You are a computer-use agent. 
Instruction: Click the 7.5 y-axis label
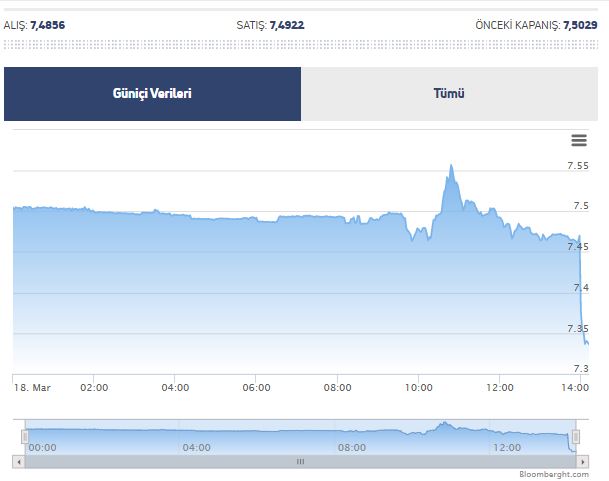[x=581, y=206]
